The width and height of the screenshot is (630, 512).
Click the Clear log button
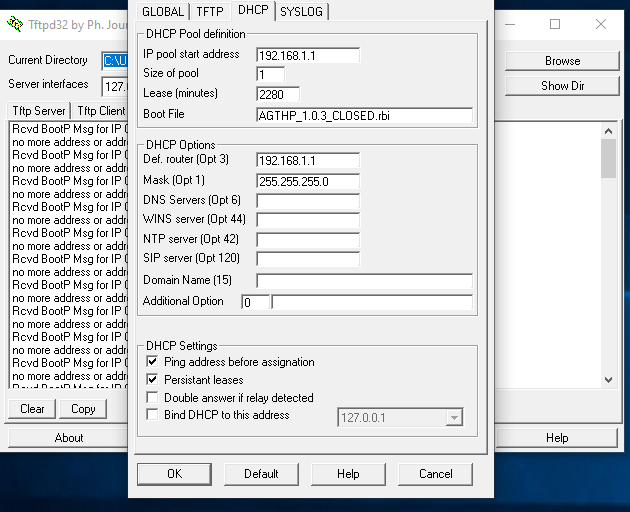[32, 409]
